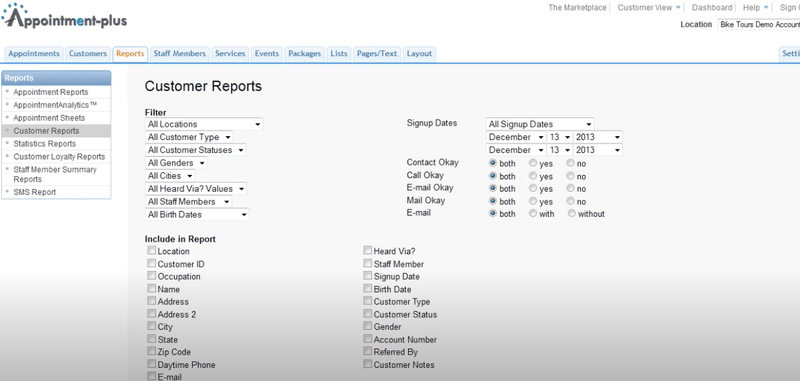The image size is (800, 381).
Task: Check the Heard Via? checkbox
Action: [x=368, y=250]
